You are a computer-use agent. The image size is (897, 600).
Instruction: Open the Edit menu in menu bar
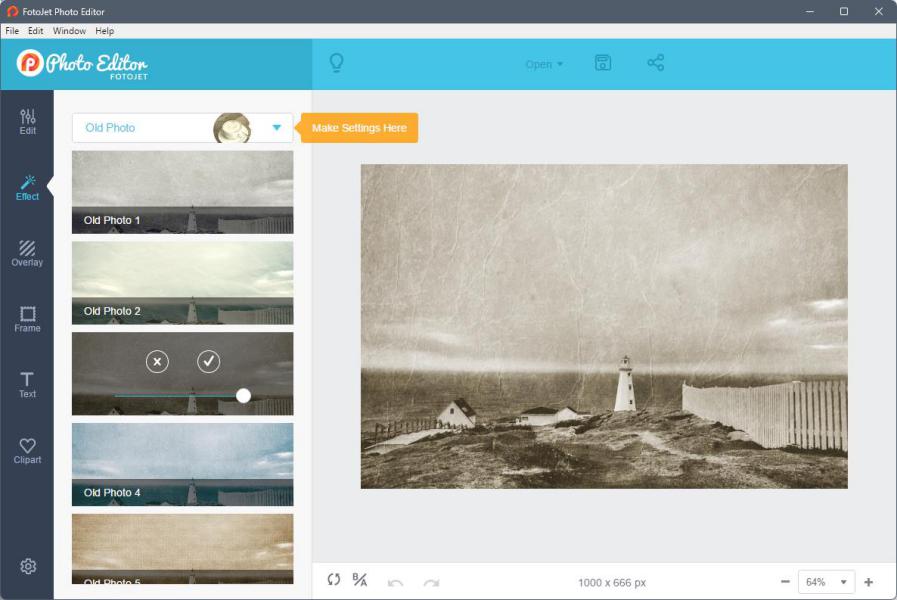(x=35, y=31)
